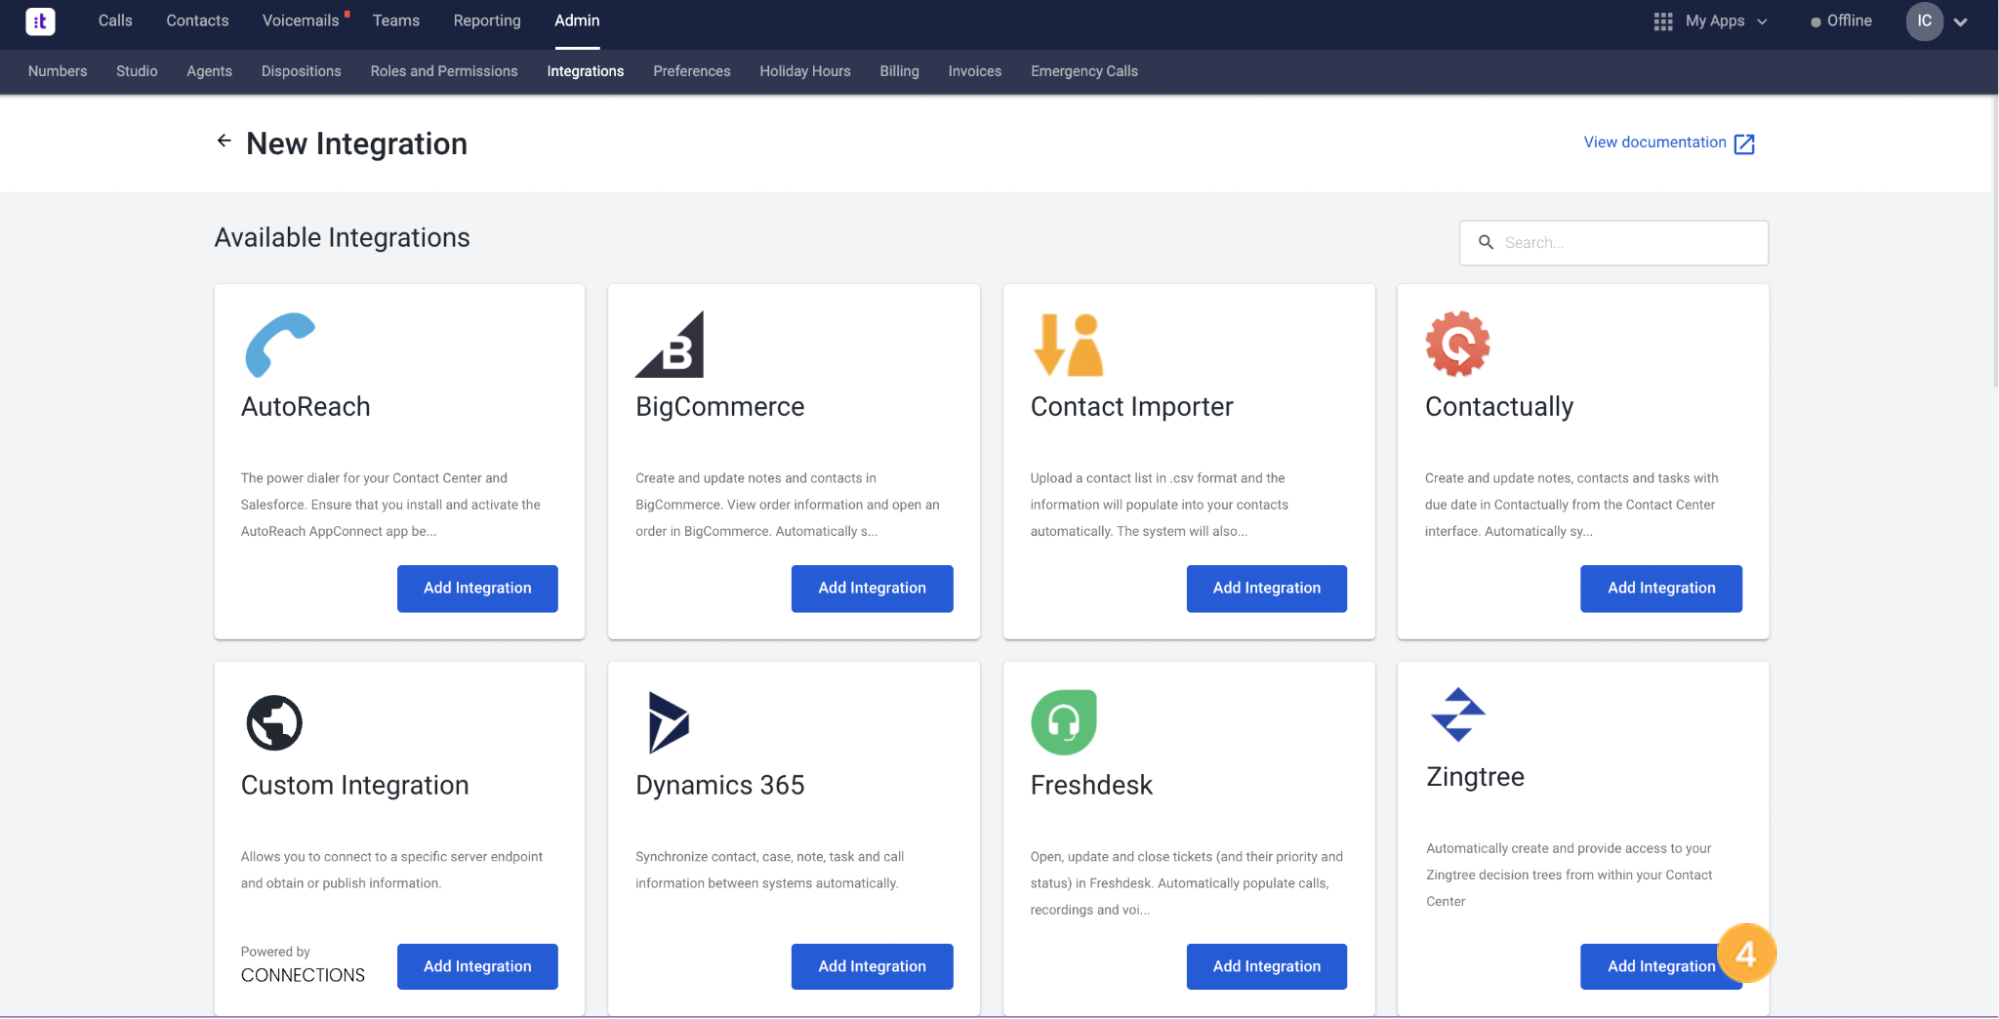
Task: Click the Contact Importer card title
Action: click(x=1131, y=407)
